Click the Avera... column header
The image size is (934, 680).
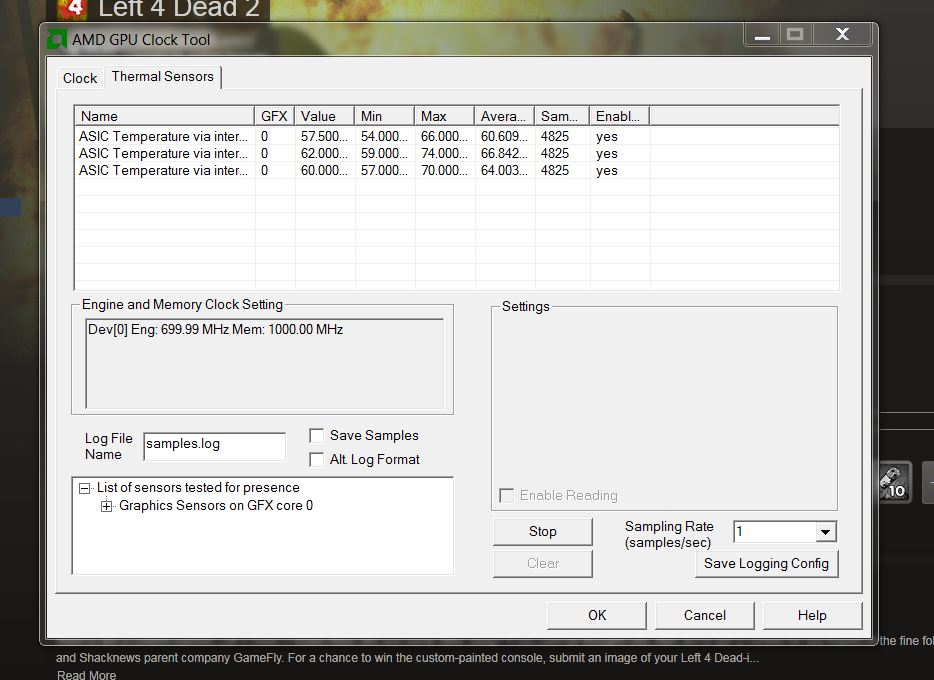point(505,116)
